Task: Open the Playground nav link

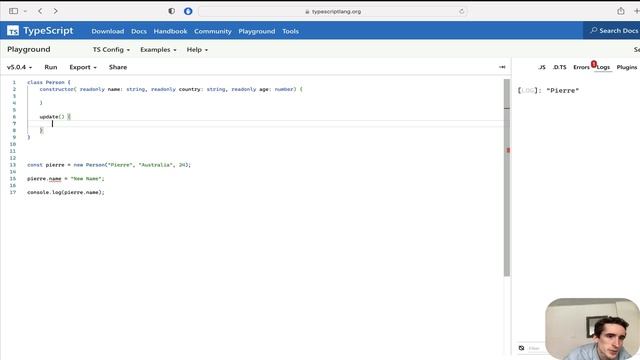Action: (x=257, y=31)
